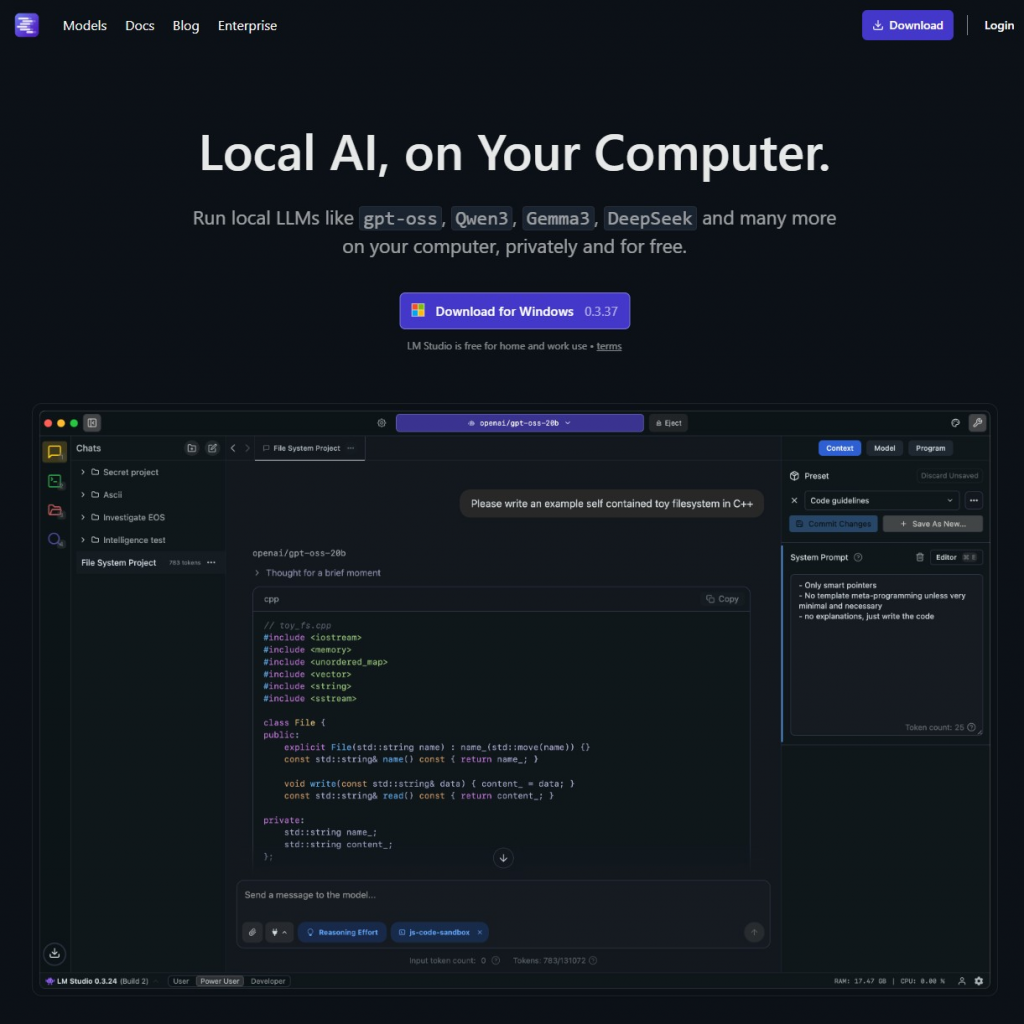This screenshot has height=1024, width=1024.
Task: Switch to the Model tab
Action: click(884, 448)
